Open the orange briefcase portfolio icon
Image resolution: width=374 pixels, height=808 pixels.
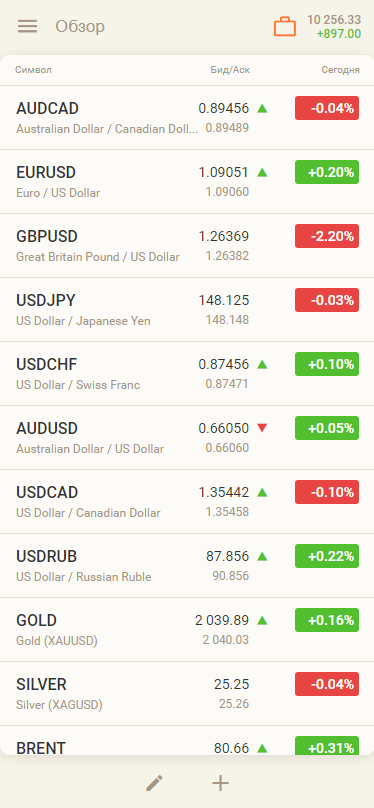[285, 26]
